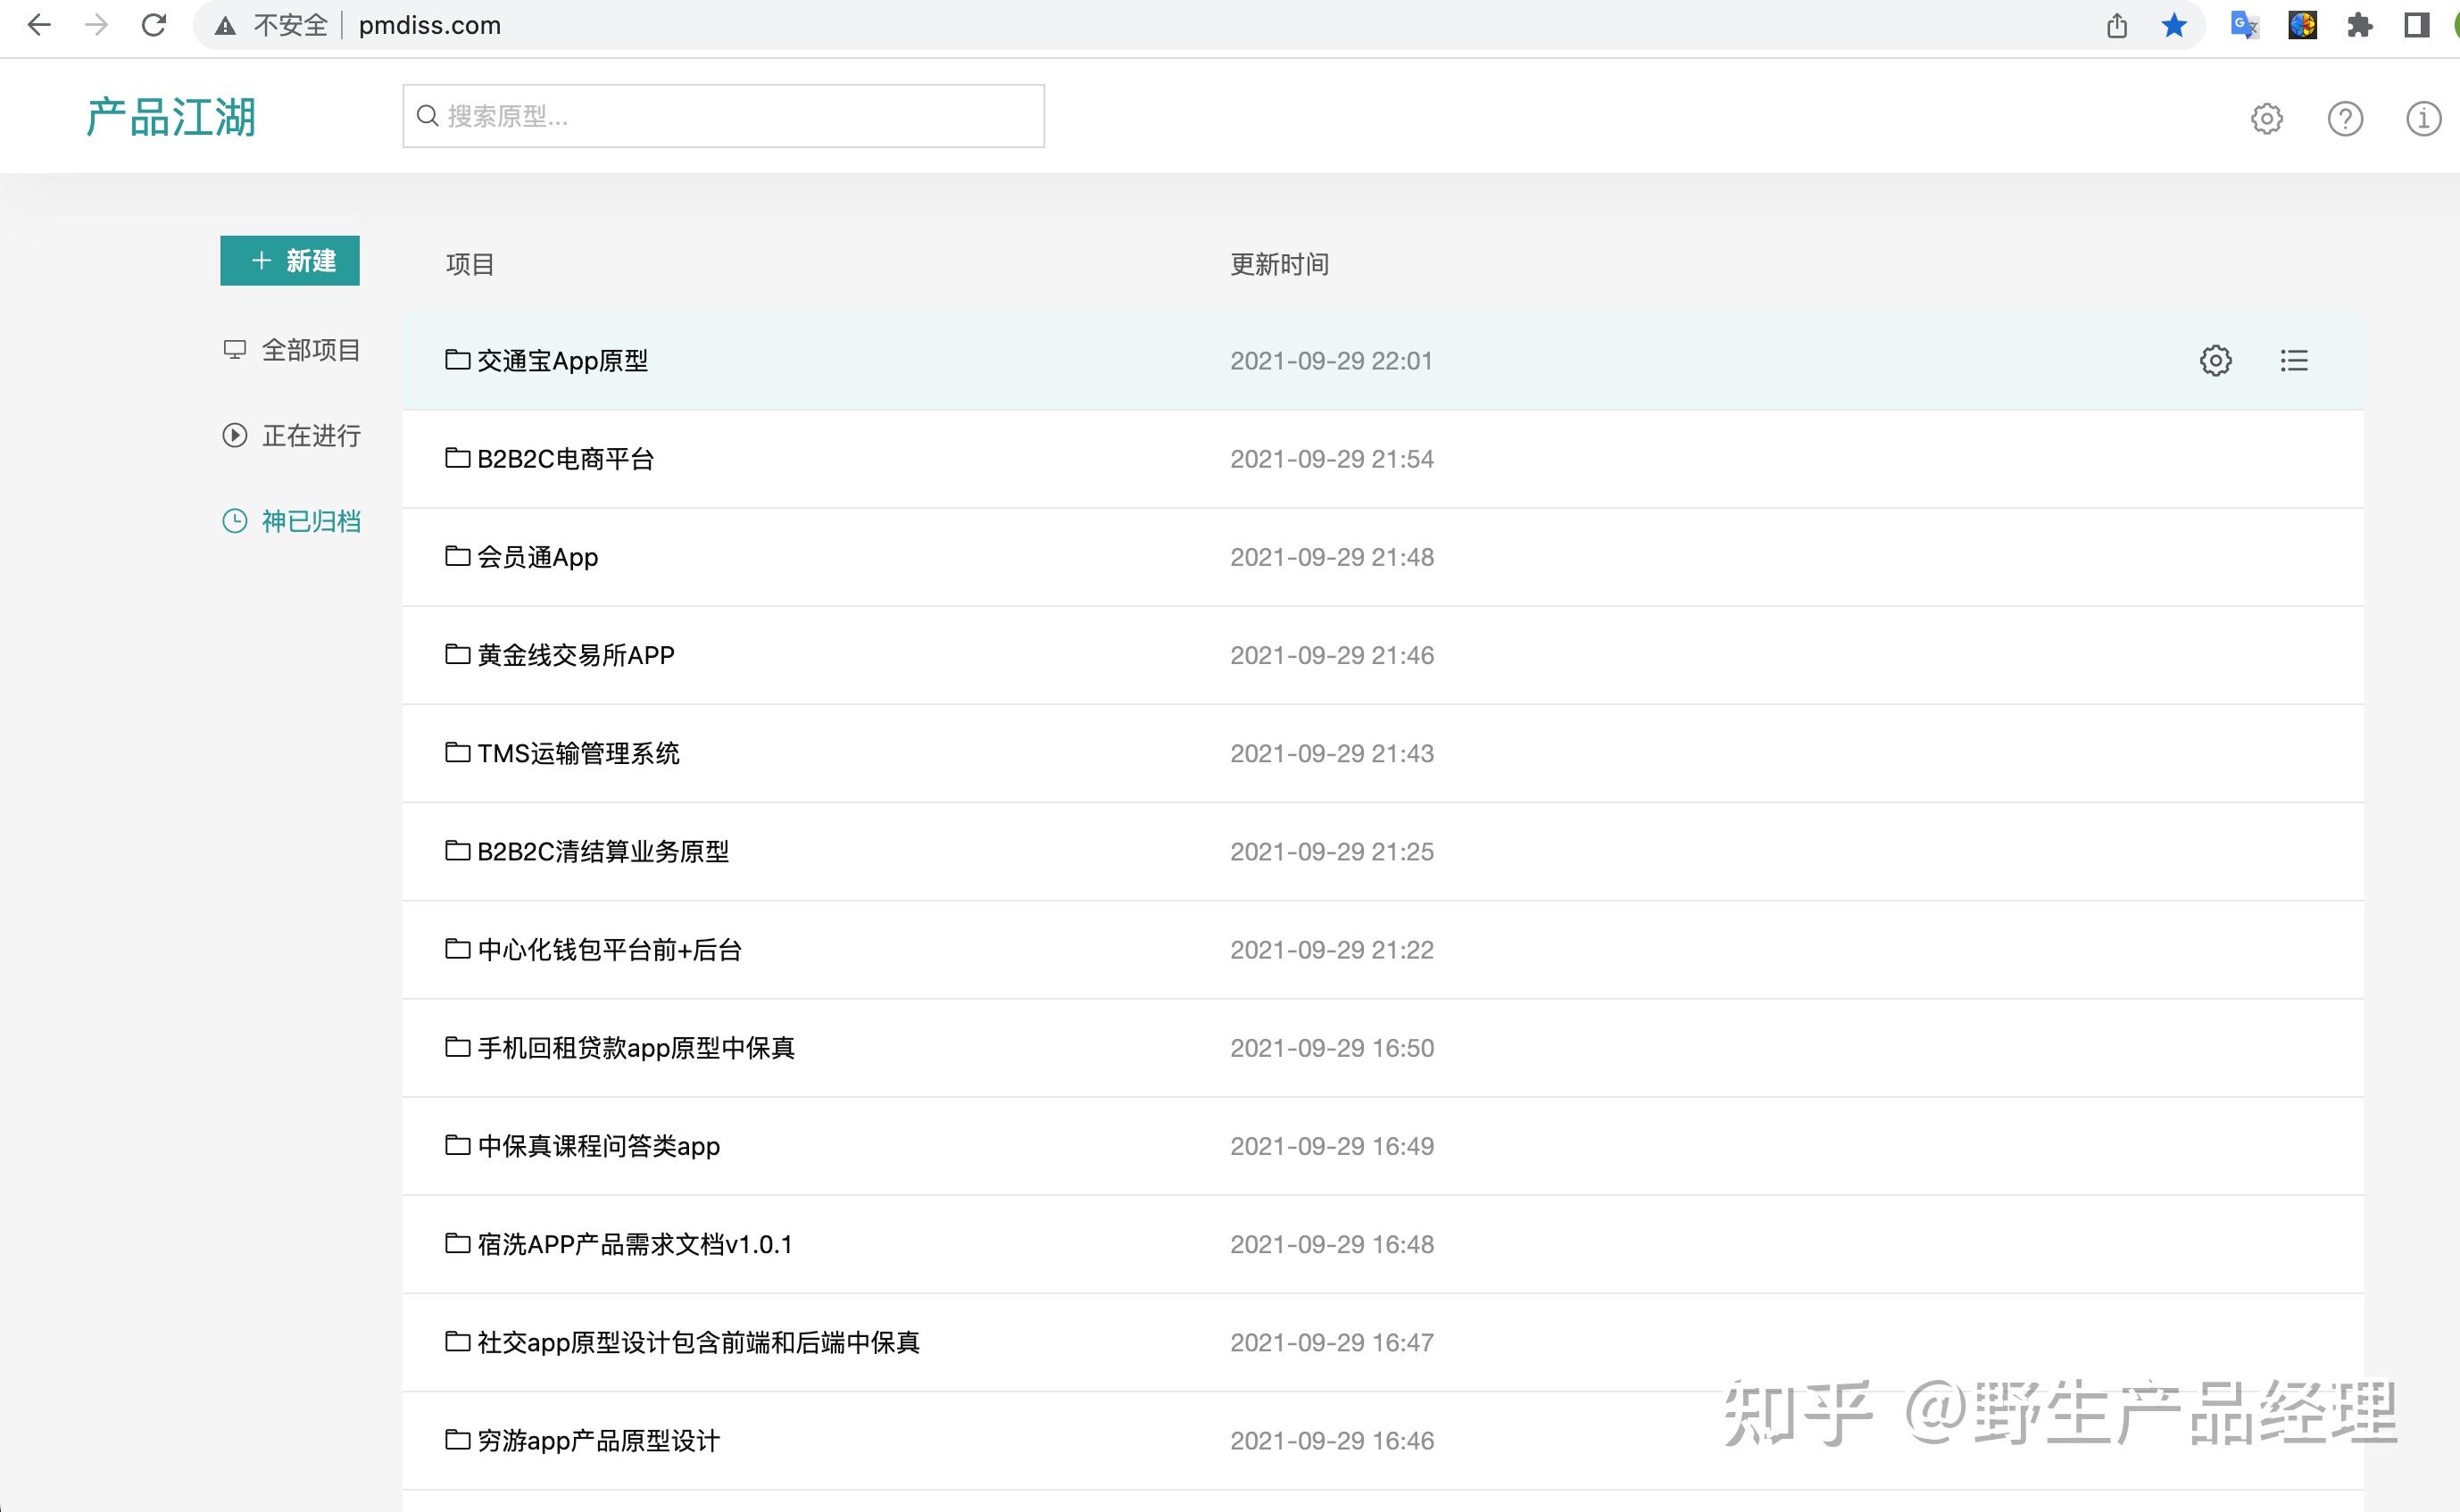
Task: Click the help question mark icon
Action: (x=2344, y=118)
